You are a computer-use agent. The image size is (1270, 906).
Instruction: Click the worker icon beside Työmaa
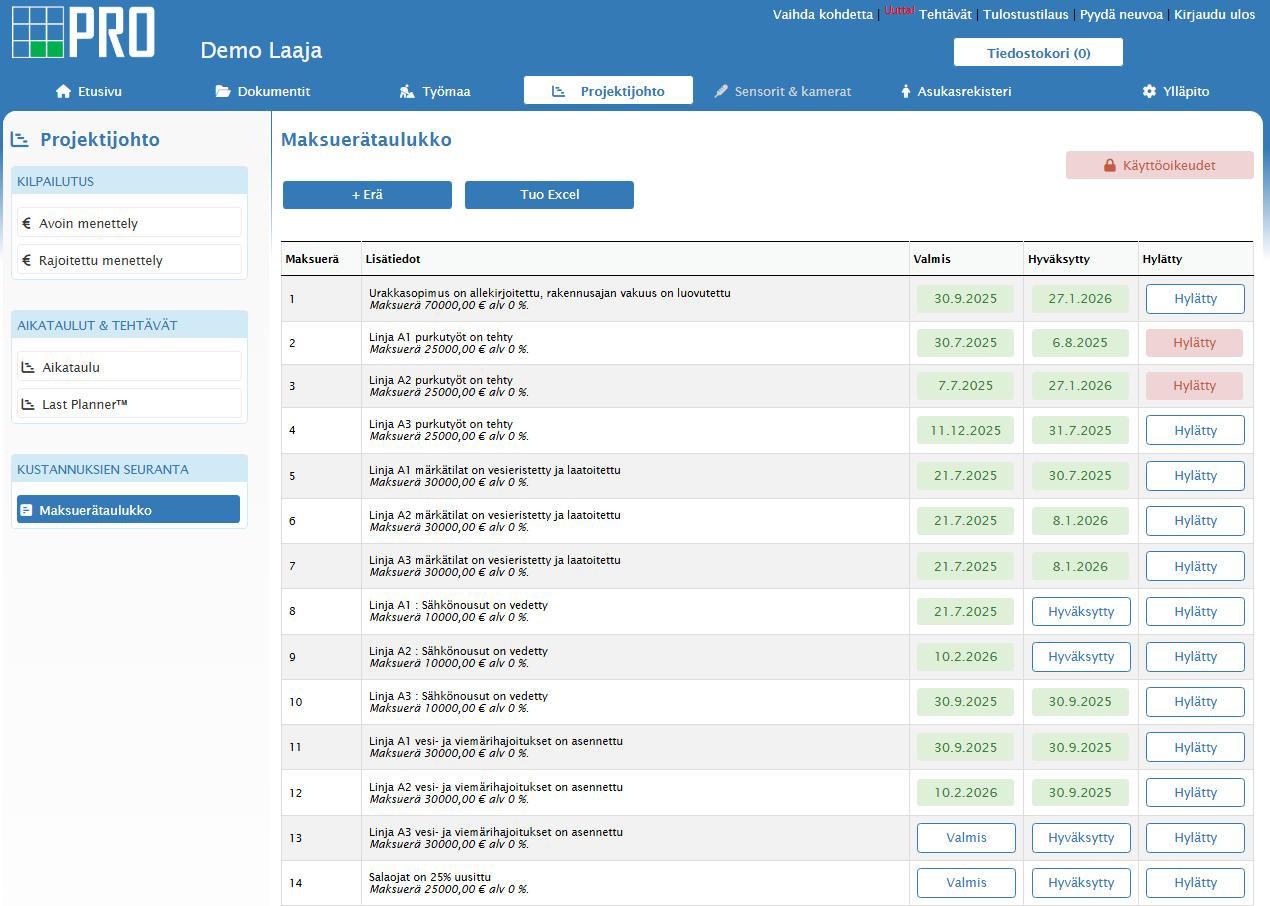click(407, 91)
